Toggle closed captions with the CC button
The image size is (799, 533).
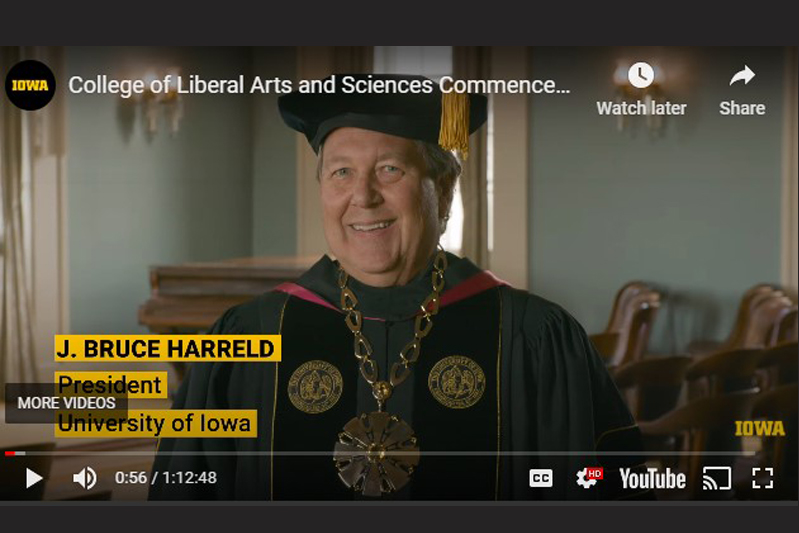point(541,478)
